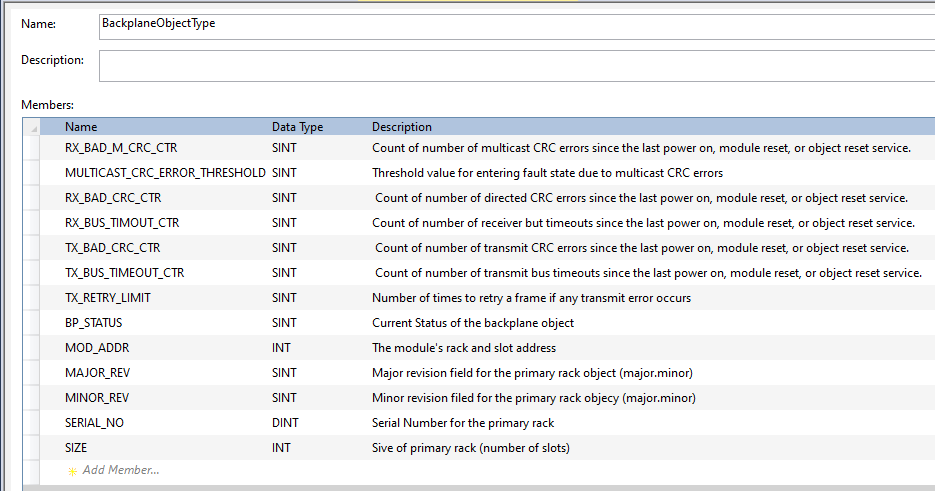Click the INT data type of MOD_ADDR
This screenshot has width=935, height=491.
click(280, 348)
